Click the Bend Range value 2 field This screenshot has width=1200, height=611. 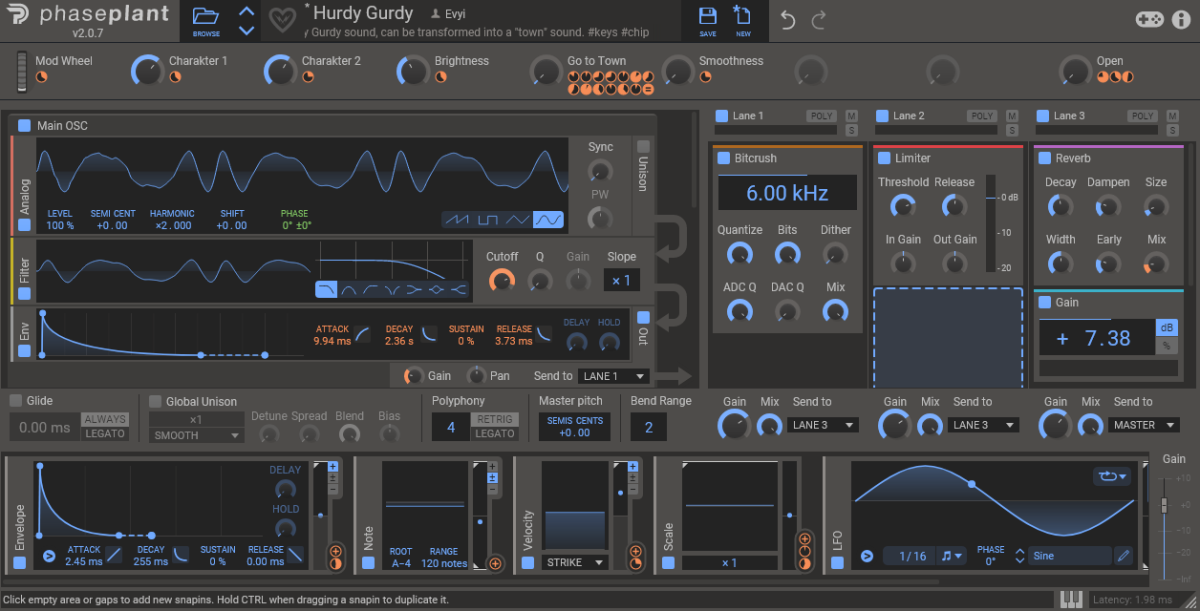(x=648, y=427)
